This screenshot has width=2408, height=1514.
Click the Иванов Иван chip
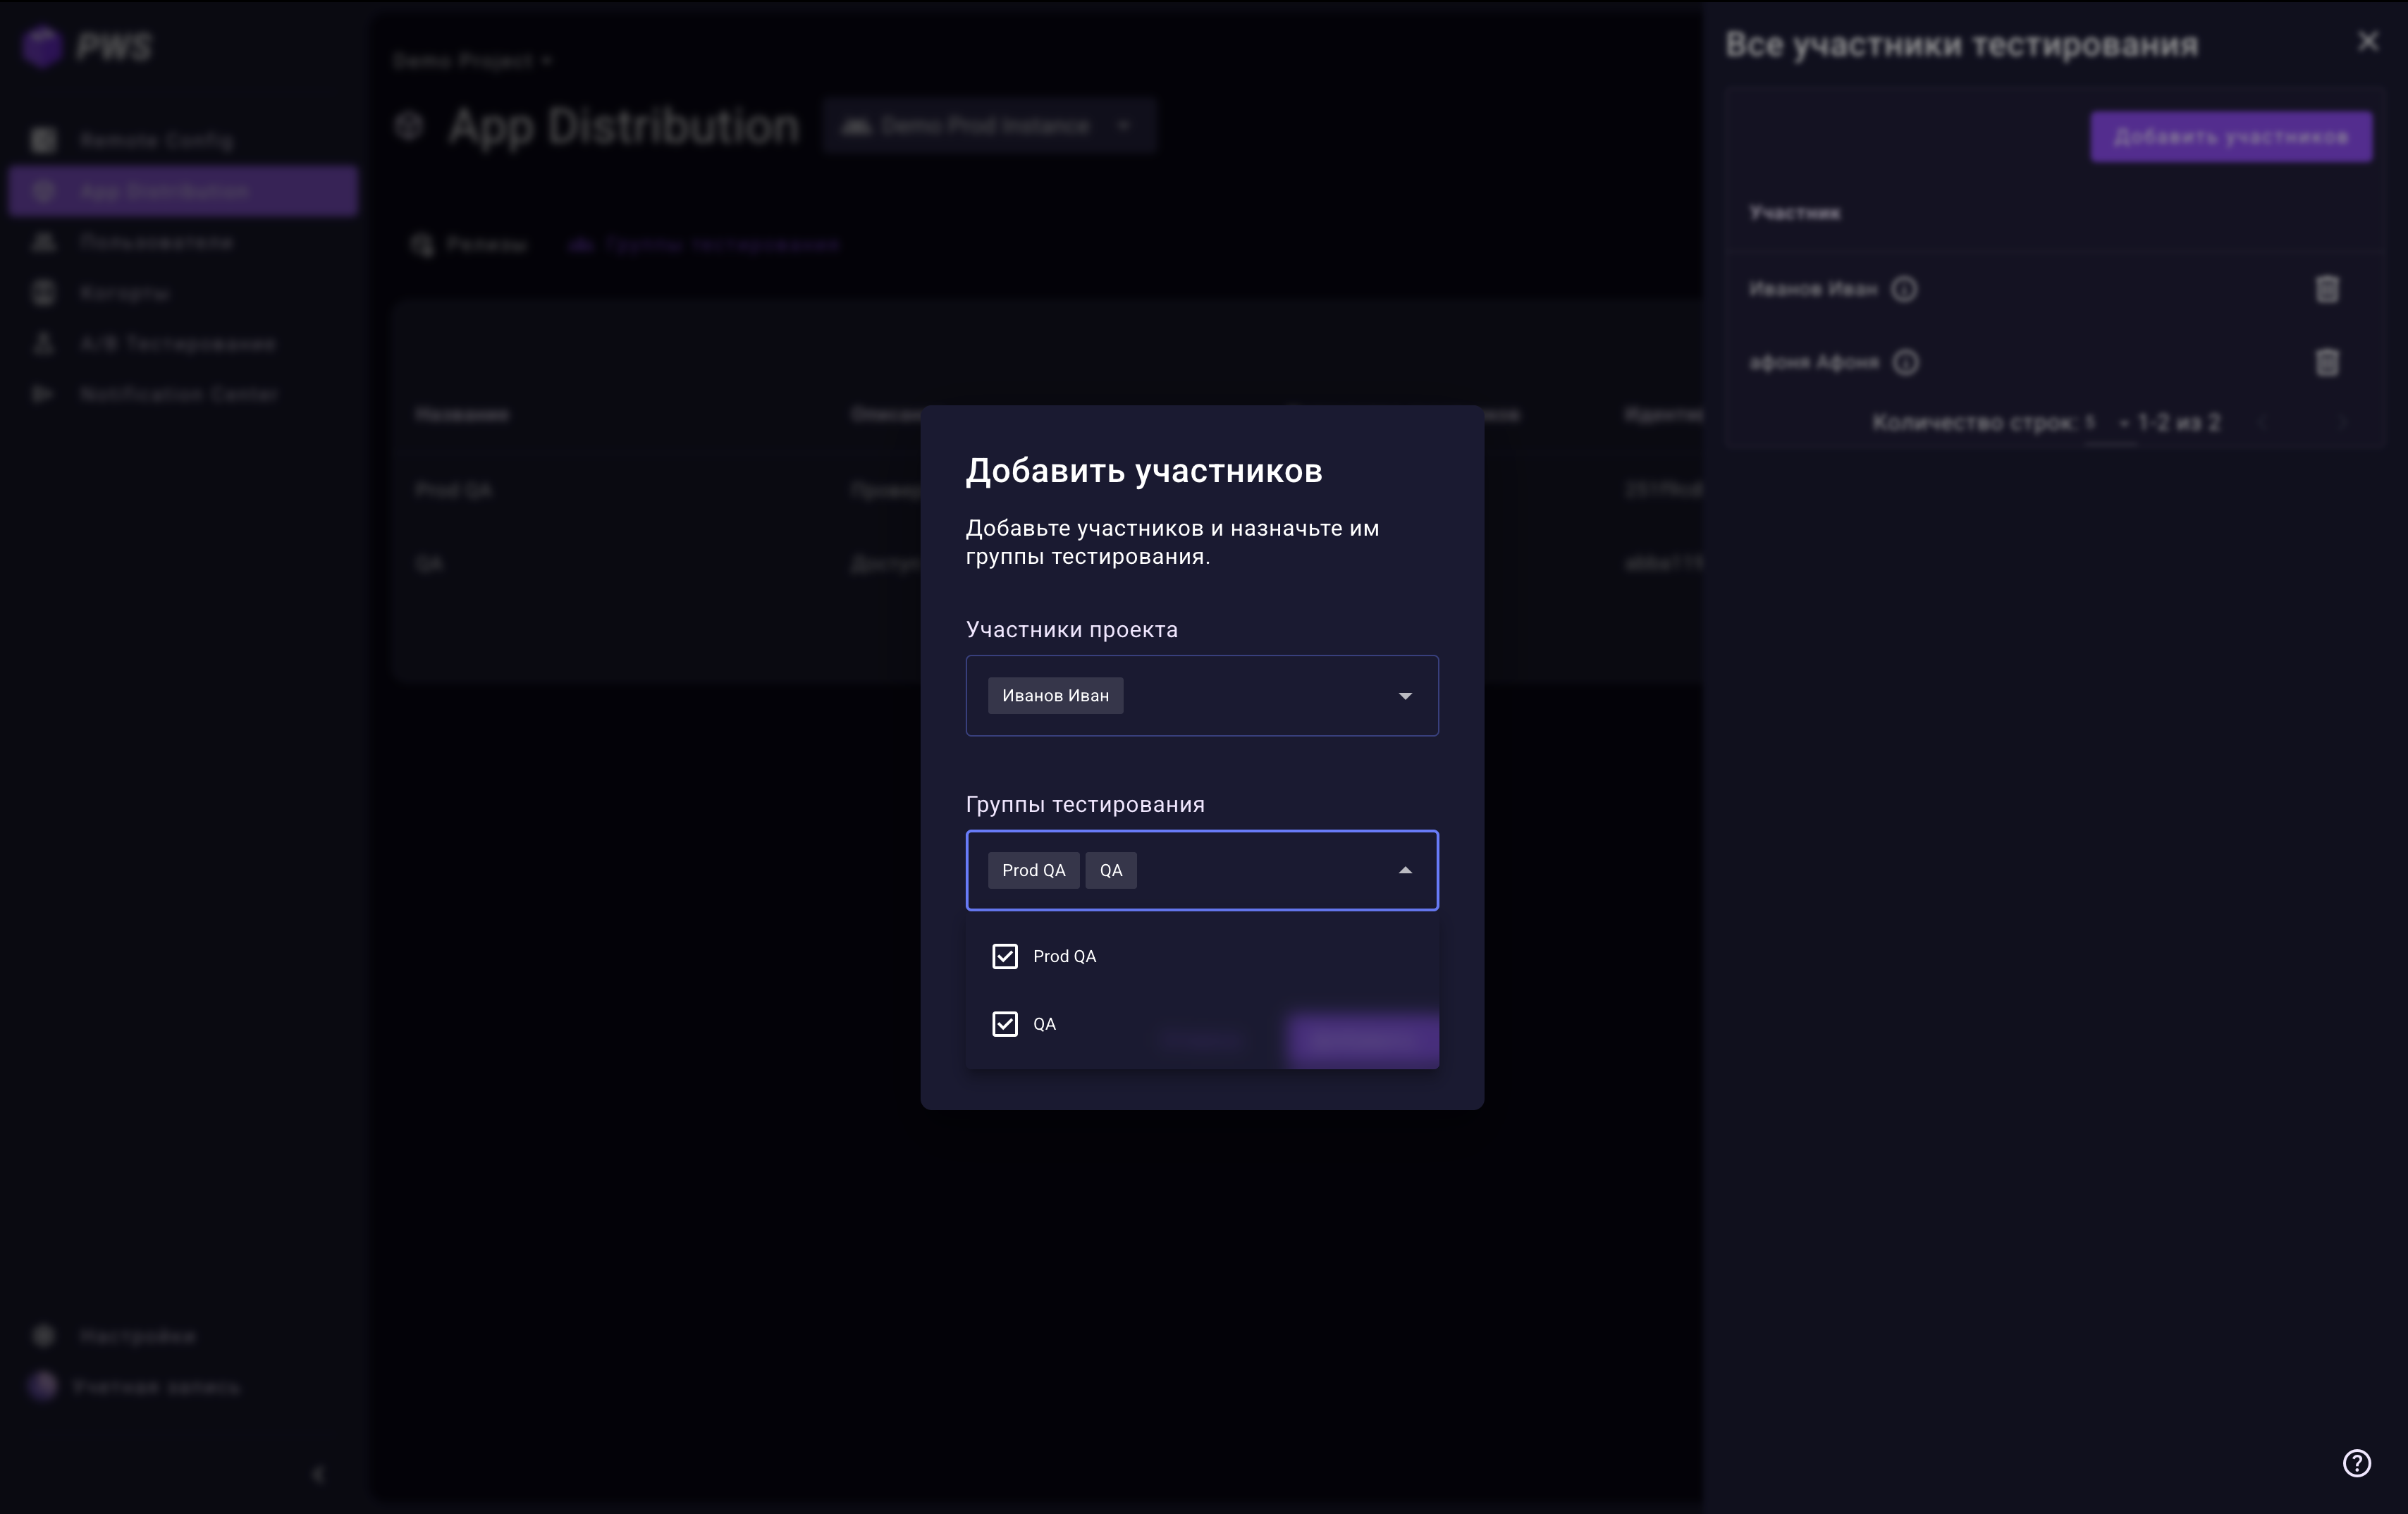[1055, 696]
